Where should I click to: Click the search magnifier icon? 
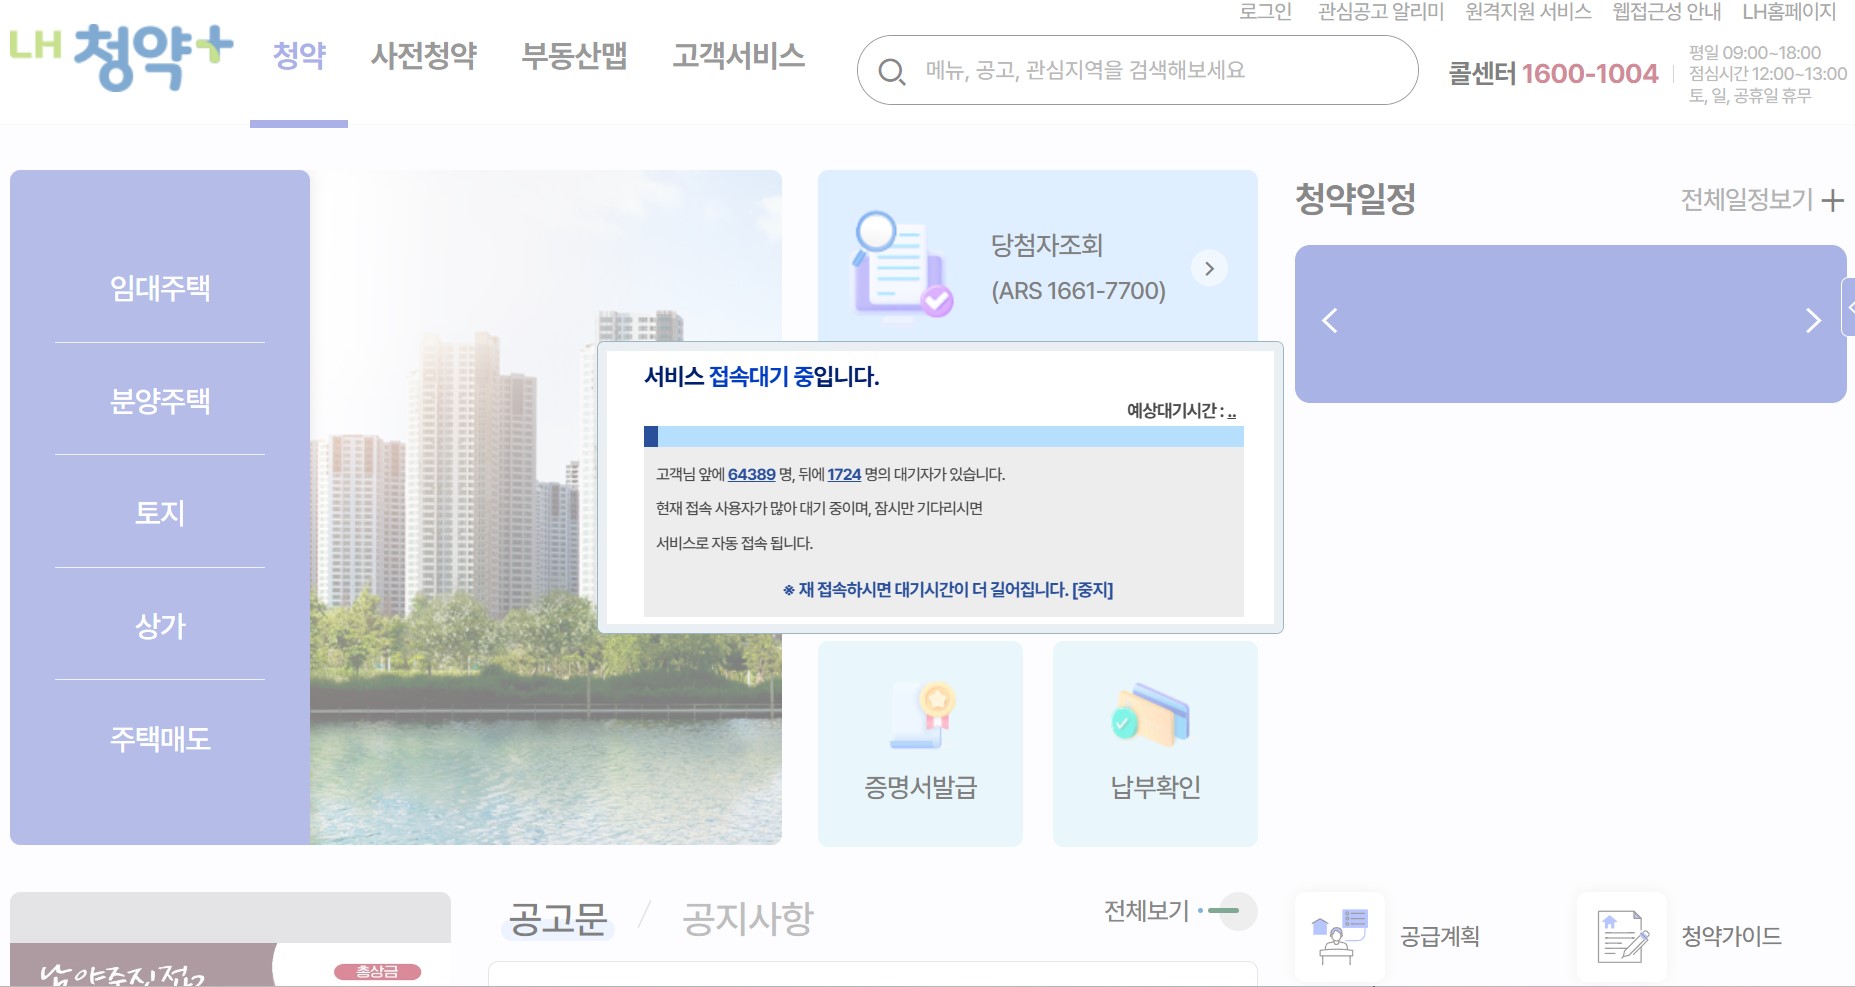tap(891, 71)
